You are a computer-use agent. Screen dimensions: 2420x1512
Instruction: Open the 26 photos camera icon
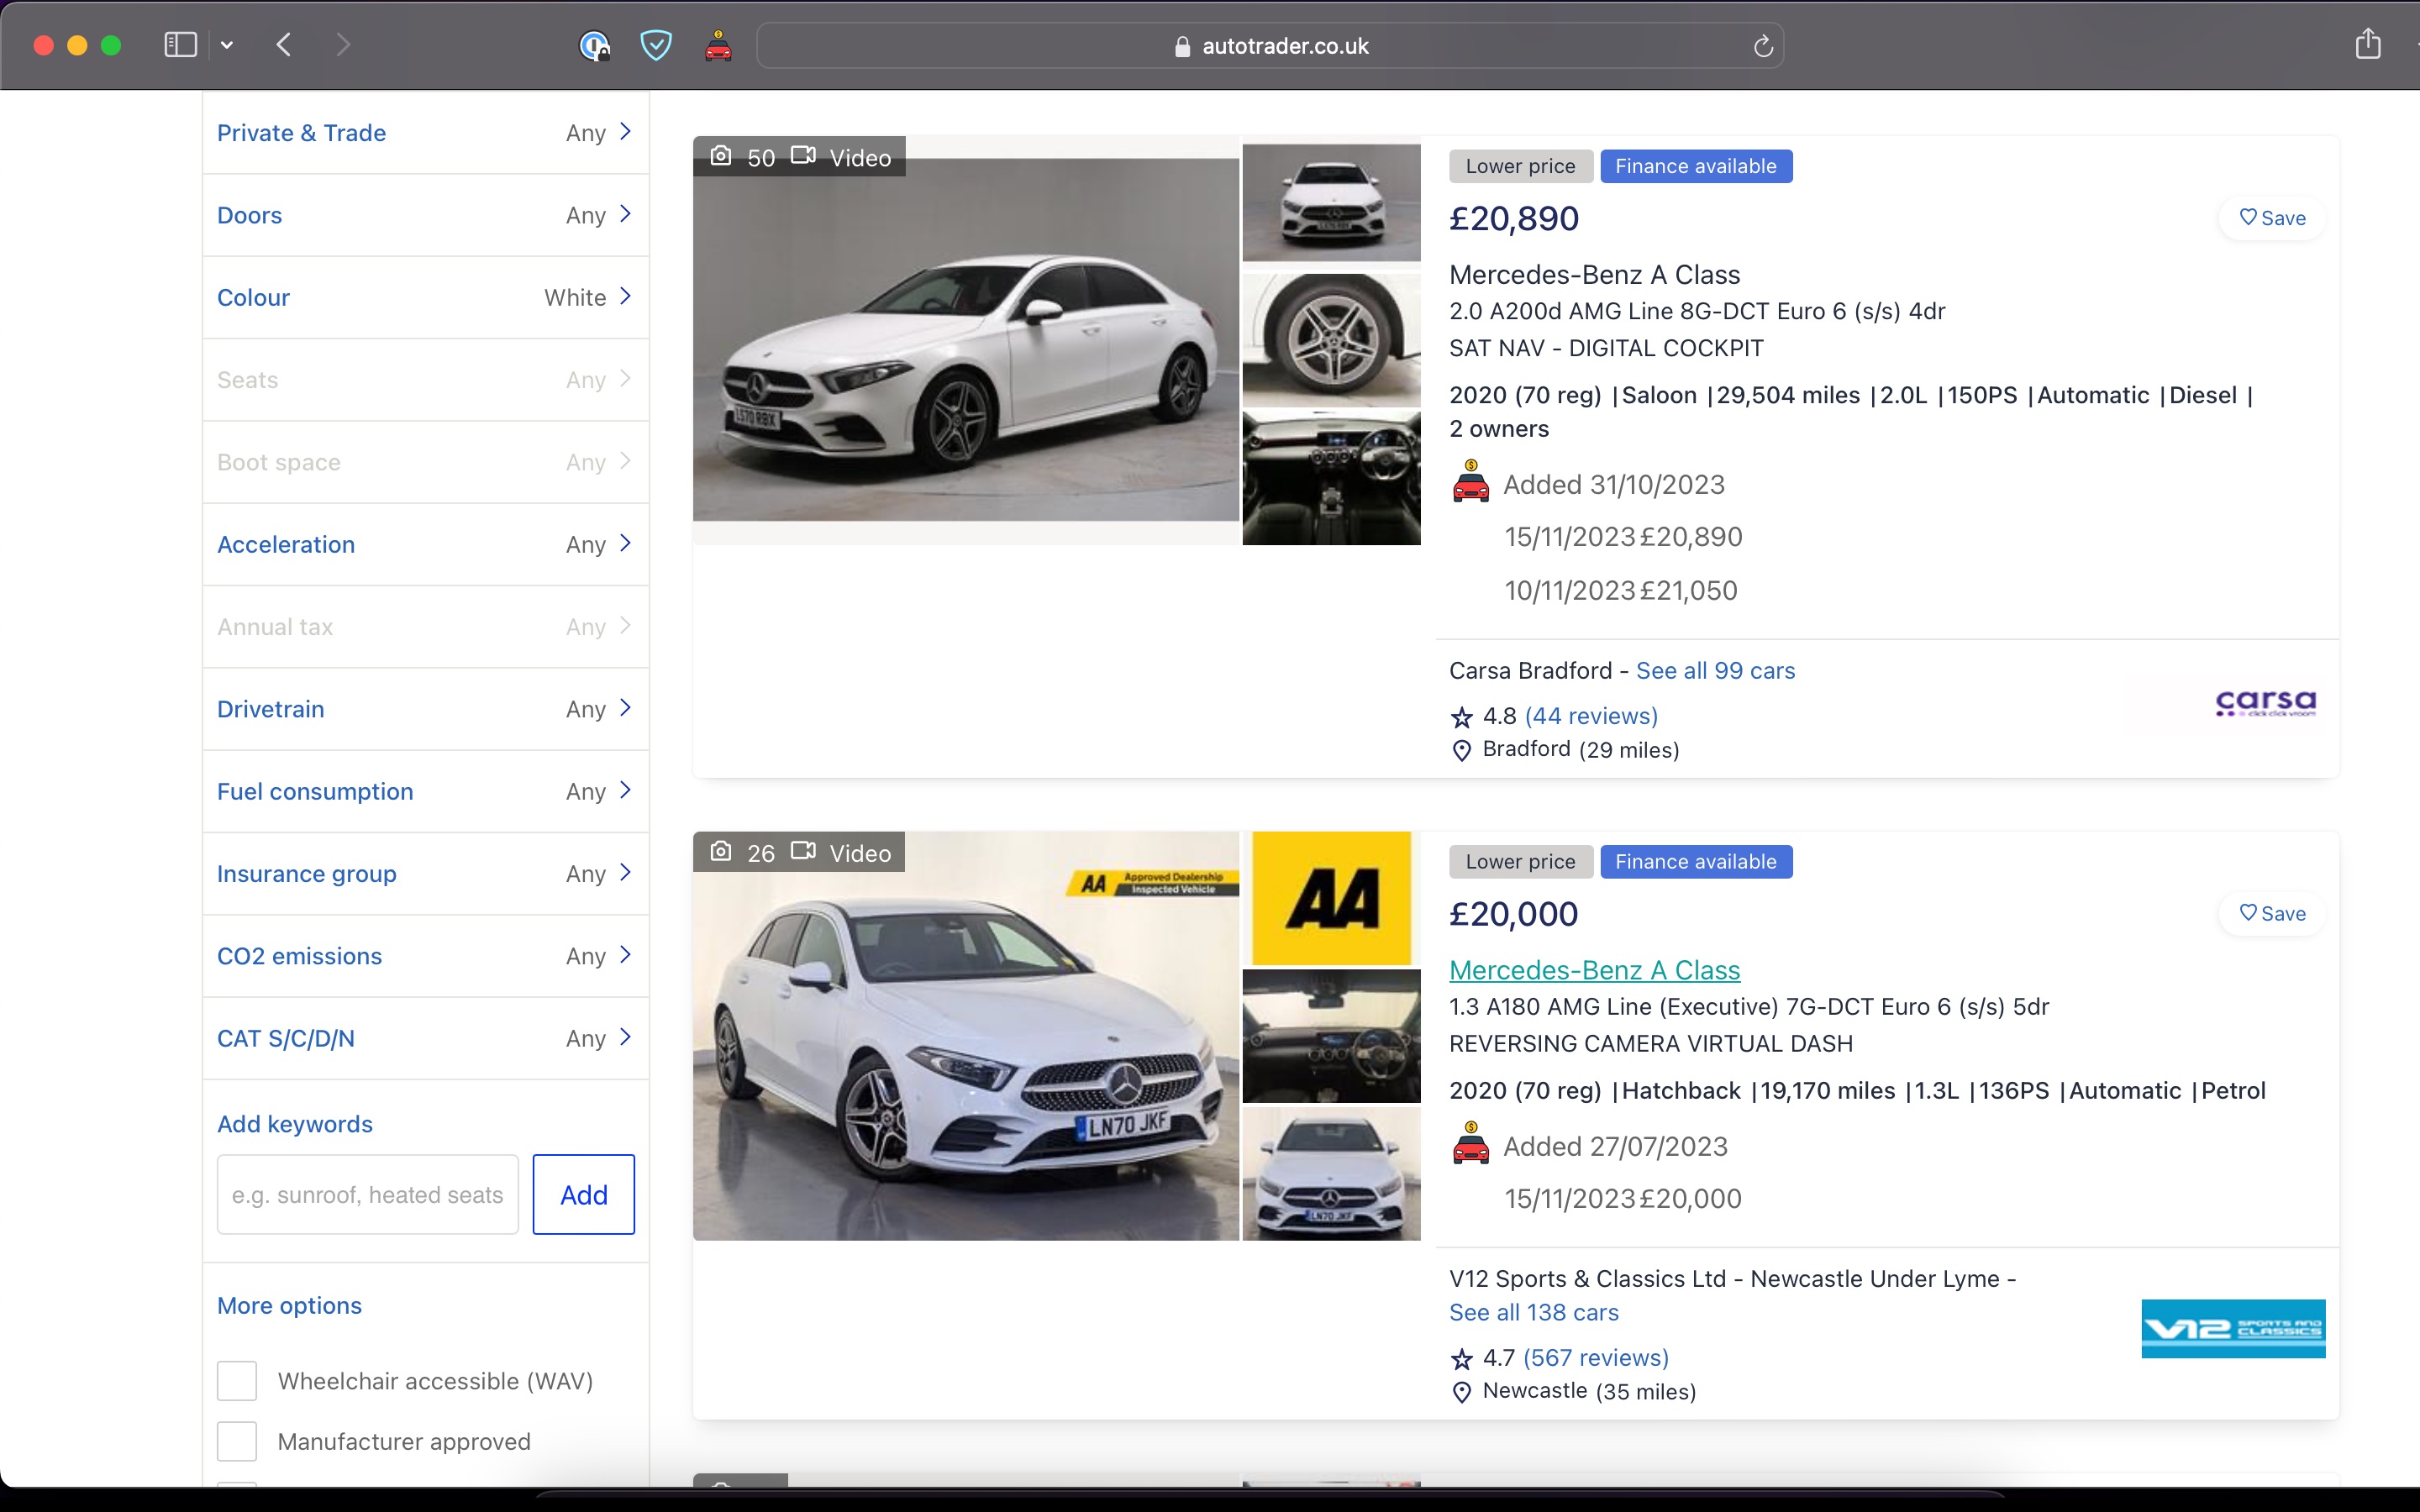click(x=721, y=852)
